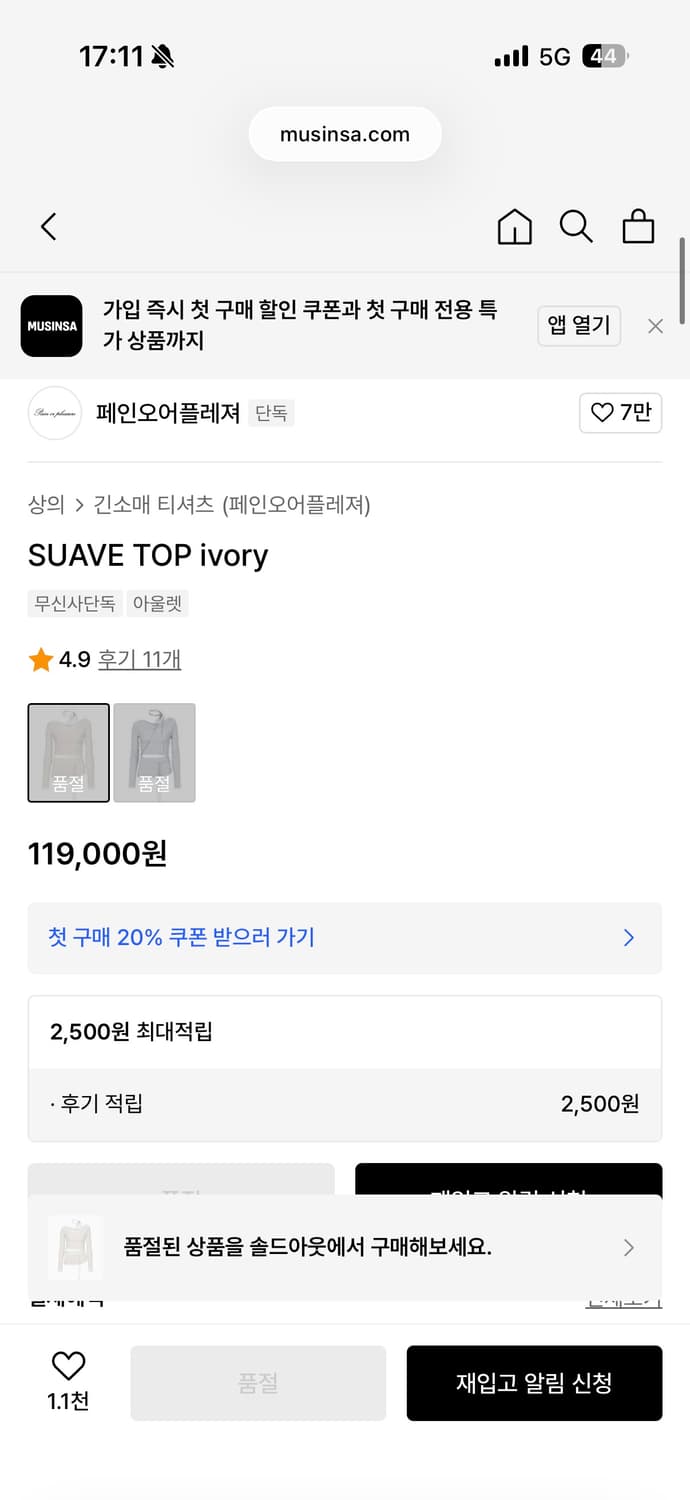Screen dimensions: 690x1500
Task: Navigate back using the back arrow
Action: [x=48, y=227]
